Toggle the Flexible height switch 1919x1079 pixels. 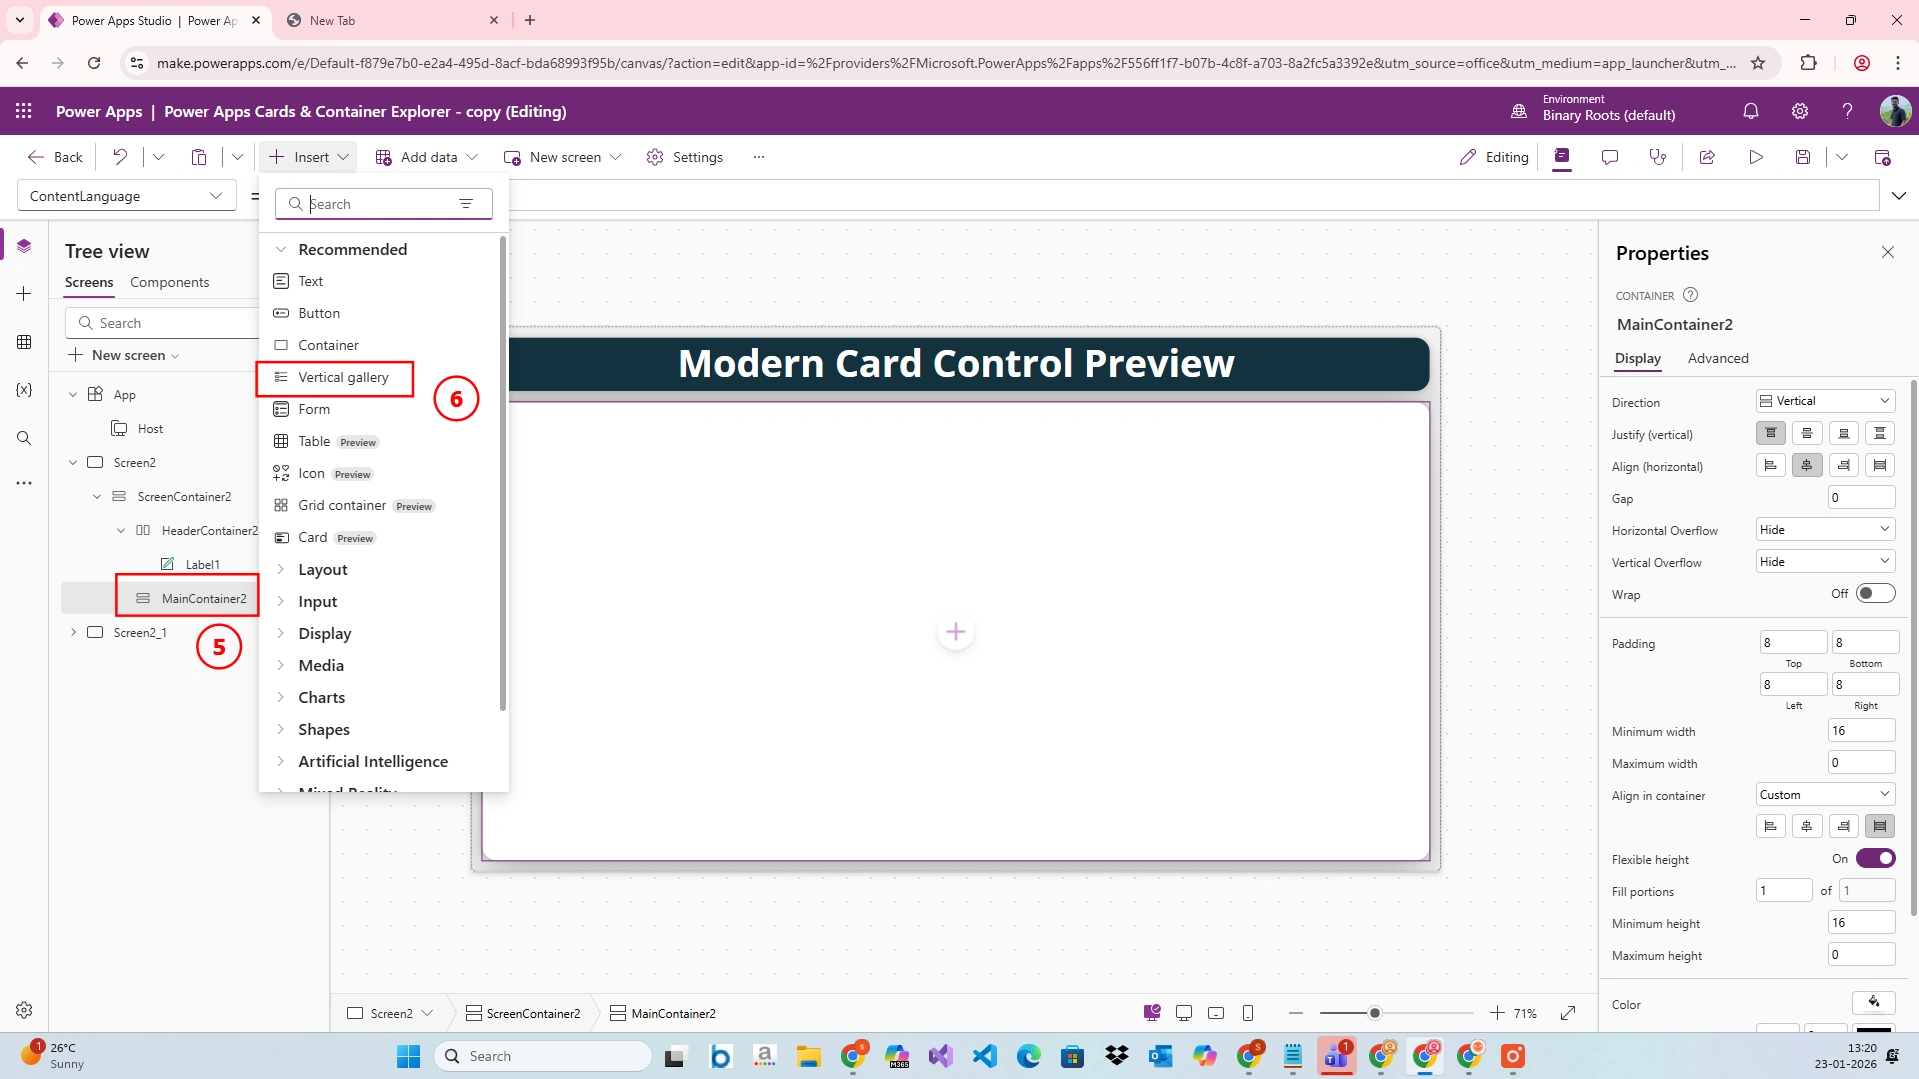pos(1875,858)
